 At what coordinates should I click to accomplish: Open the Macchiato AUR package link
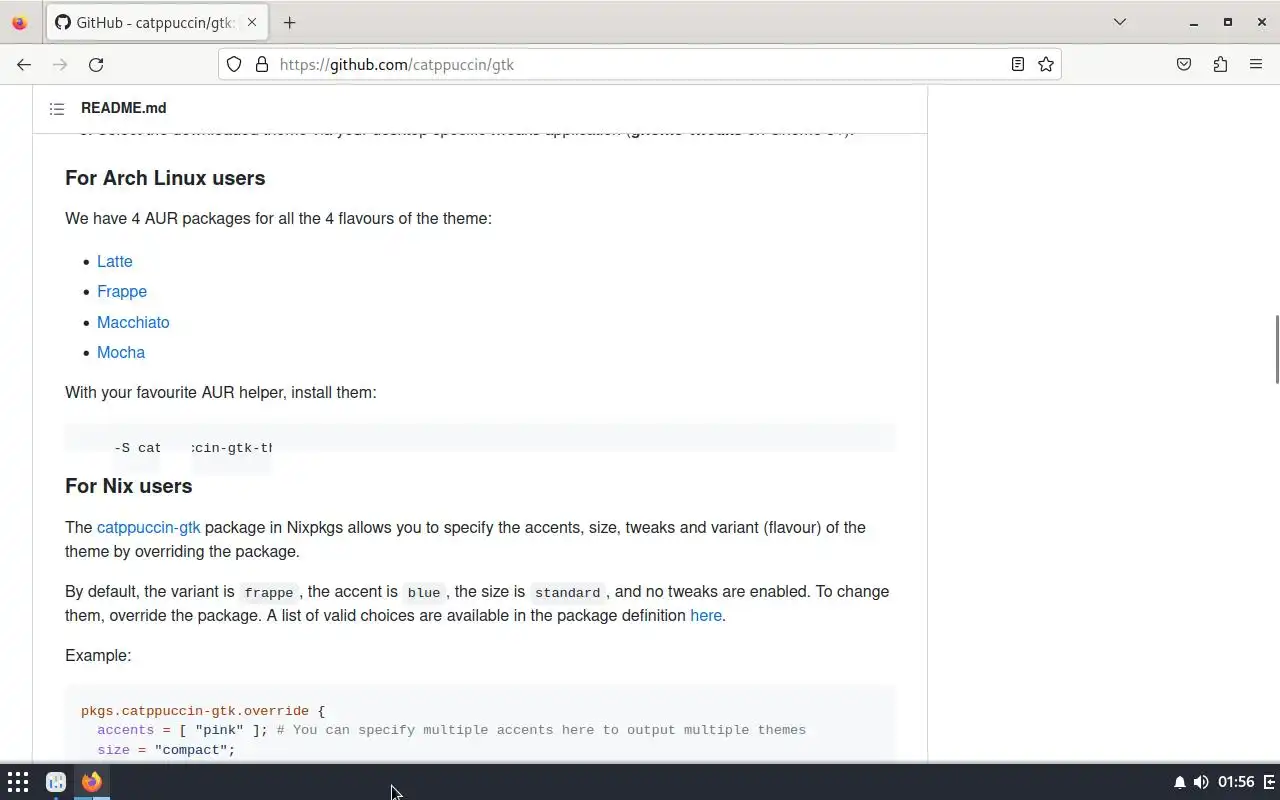pos(133,323)
